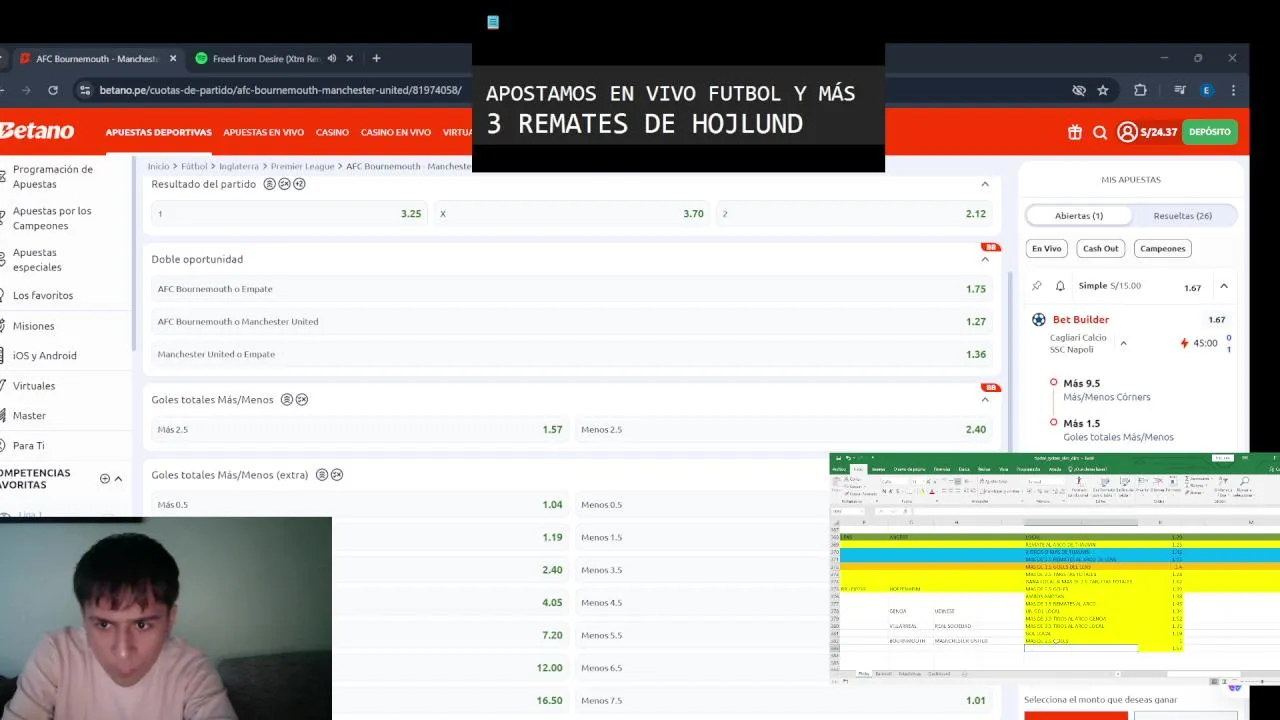Screen dimensions: 1280x720
Task: Click the crossed-out eye icon in the address bar
Action: tap(1079, 90)
